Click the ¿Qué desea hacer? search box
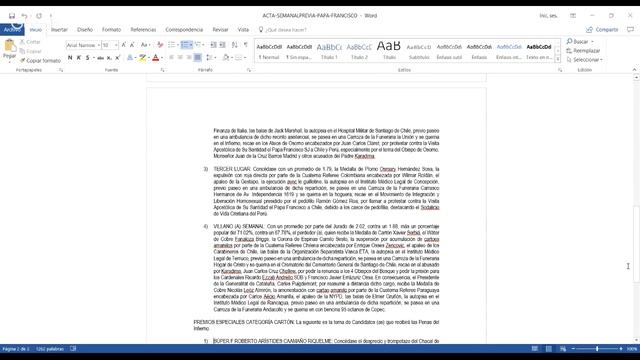640x360 pixels. tap(286, 30)
